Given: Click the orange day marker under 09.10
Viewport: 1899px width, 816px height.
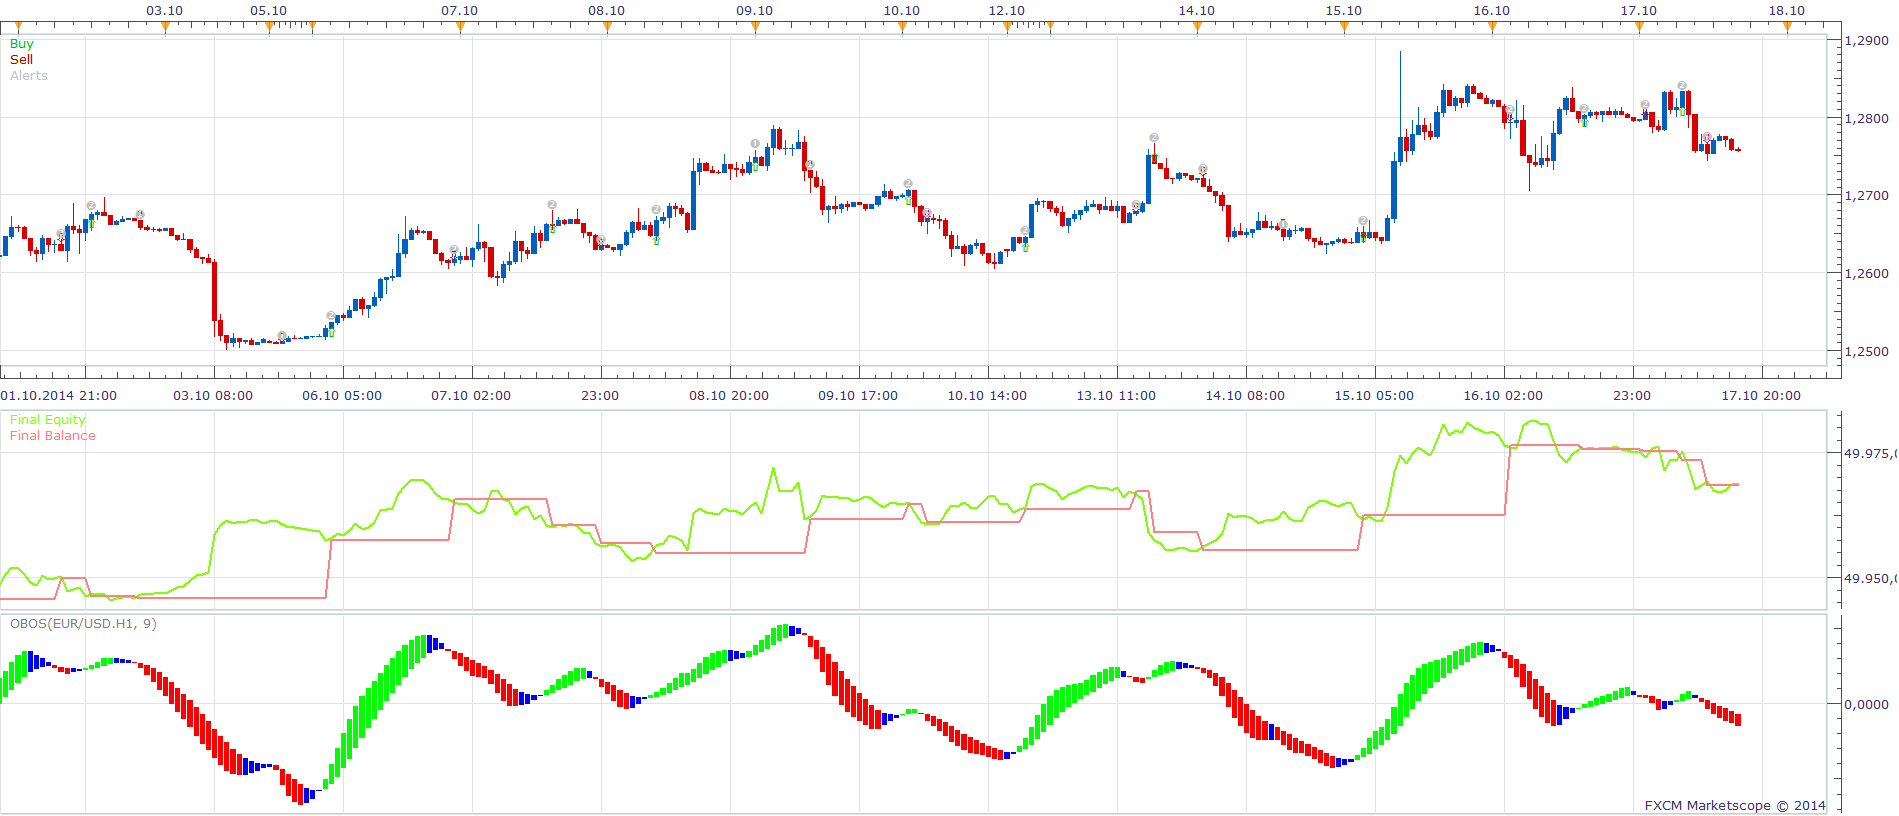Looking at the screenshot, I should 755,28.
